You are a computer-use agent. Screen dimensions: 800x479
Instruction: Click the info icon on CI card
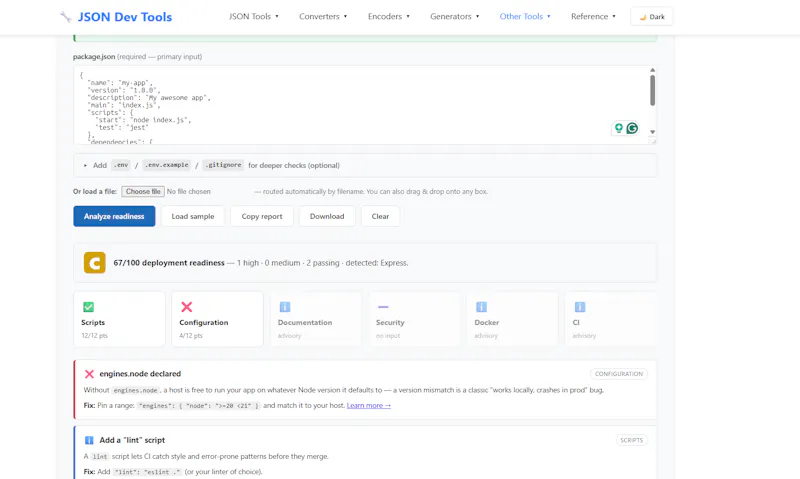point(580,307)
